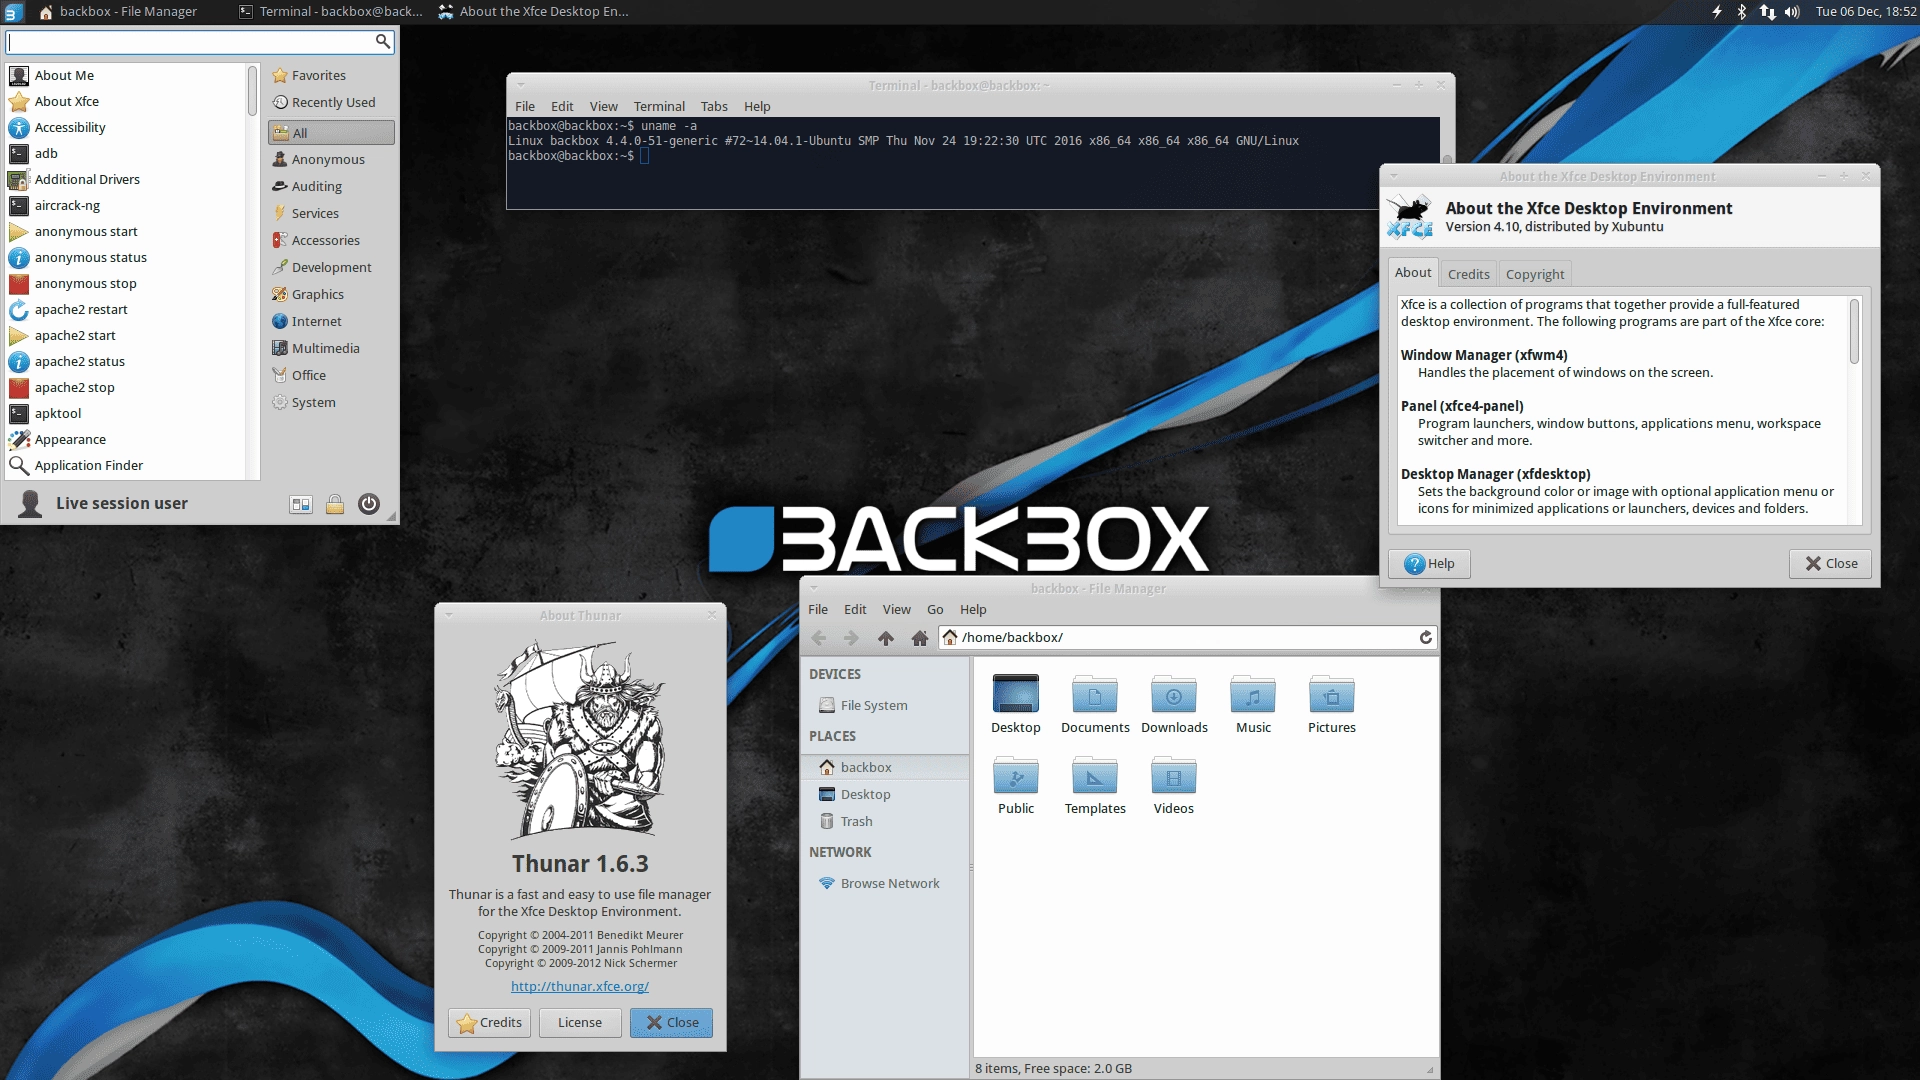
Task: Click Credits button in About Thunar
Action: (489, 1022)
